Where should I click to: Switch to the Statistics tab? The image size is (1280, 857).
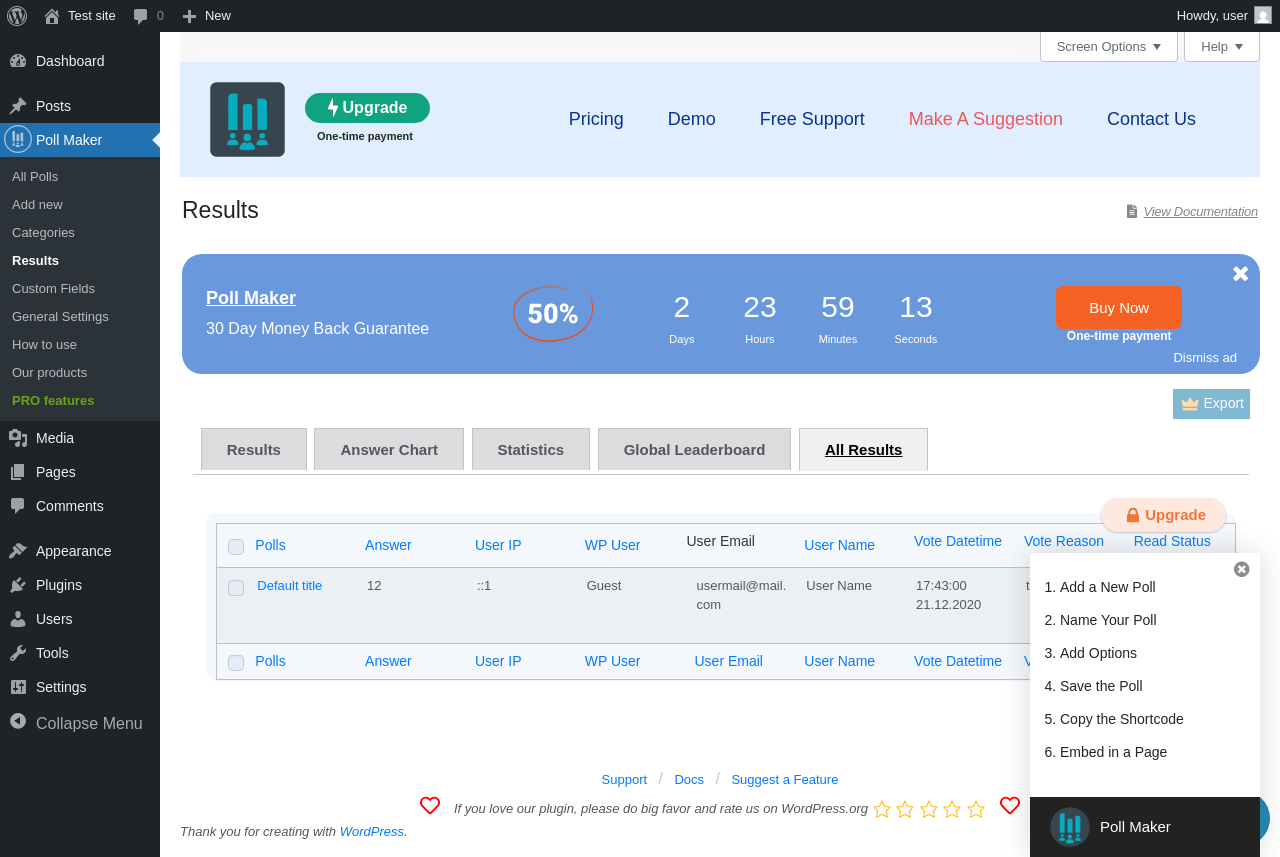click(x=531, y=450)
